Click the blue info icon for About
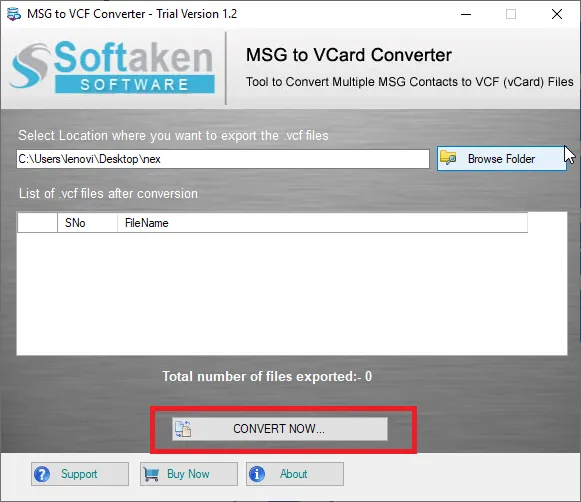Image resolution: width=581 pixels, height=502 pixels. coord(257,474)
